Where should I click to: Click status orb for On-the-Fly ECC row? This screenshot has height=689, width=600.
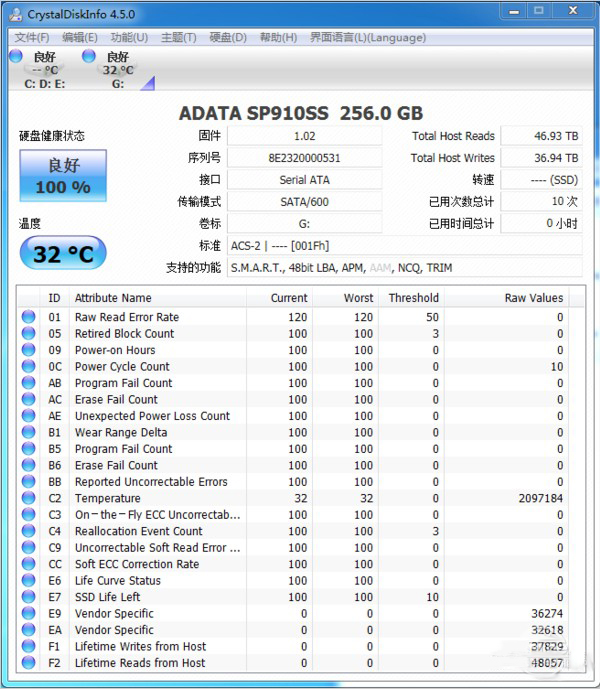pos(29,514)
